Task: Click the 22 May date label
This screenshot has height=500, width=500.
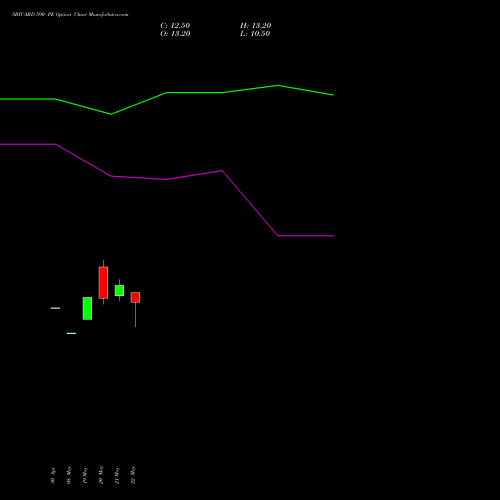Action: point(133,475)
